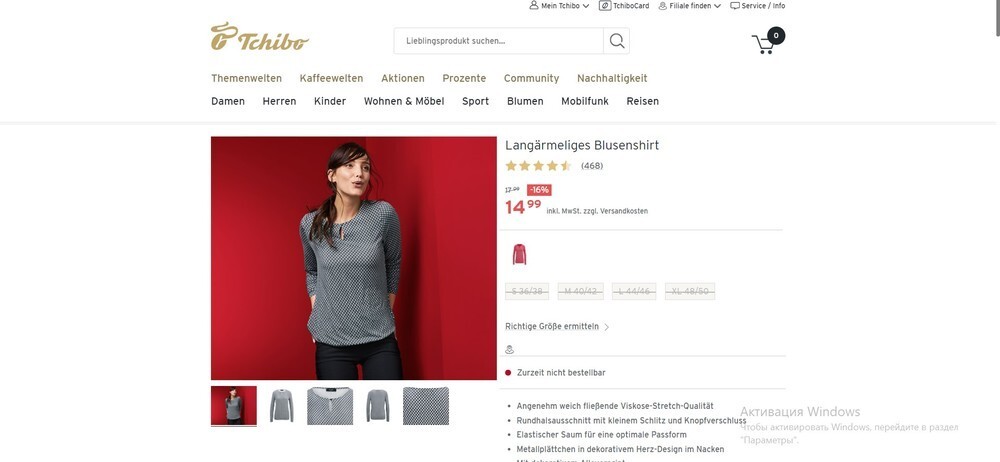Select size S 36/38
Image resolution: width=1000 pixels, height=462 pixels.
tap(527, 292)
